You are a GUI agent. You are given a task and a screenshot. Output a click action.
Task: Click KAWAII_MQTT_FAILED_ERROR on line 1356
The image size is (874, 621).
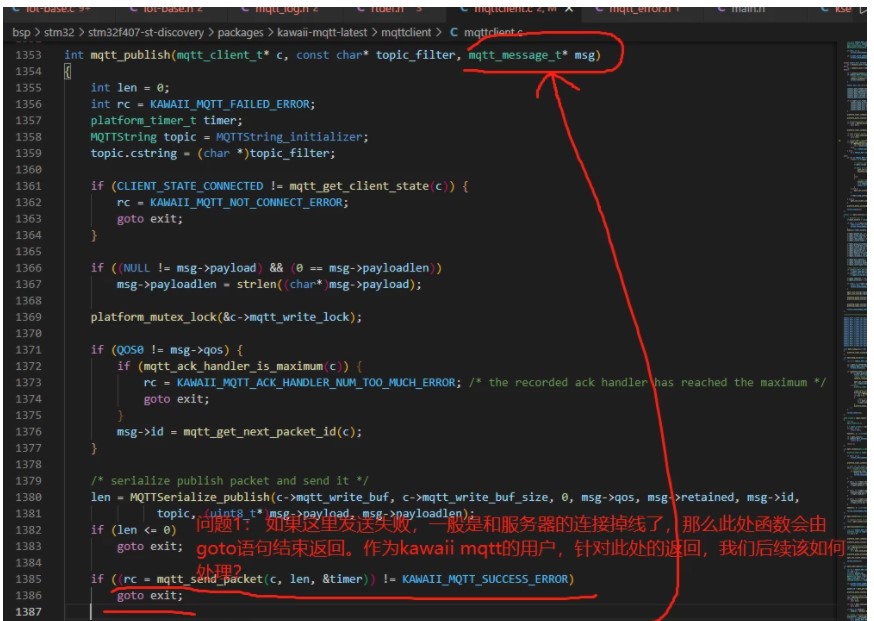click(x=230, y=104)
